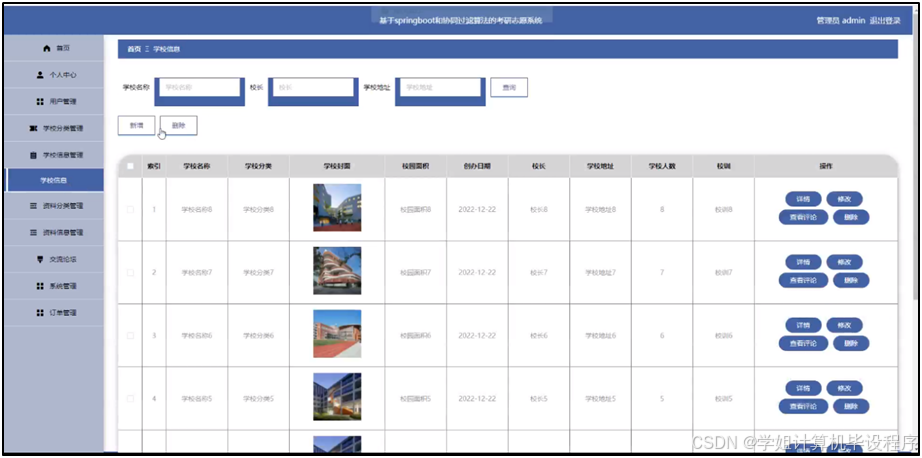Collapse the 学校信息管理 sidebar menu
This screenshot has width=922, height=458.
pyautogui.click(x=54, y=155)
